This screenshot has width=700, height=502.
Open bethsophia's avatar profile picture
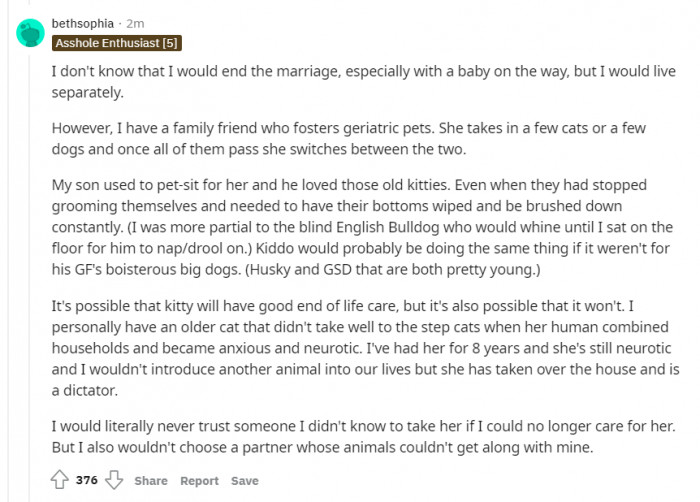[x=30, y=33]
